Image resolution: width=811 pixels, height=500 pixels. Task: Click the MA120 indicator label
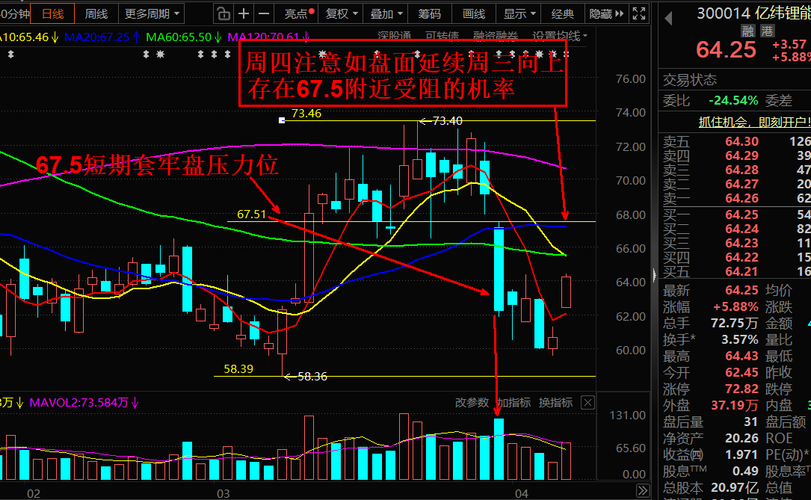pyautogui.click(x=268, y=37)
